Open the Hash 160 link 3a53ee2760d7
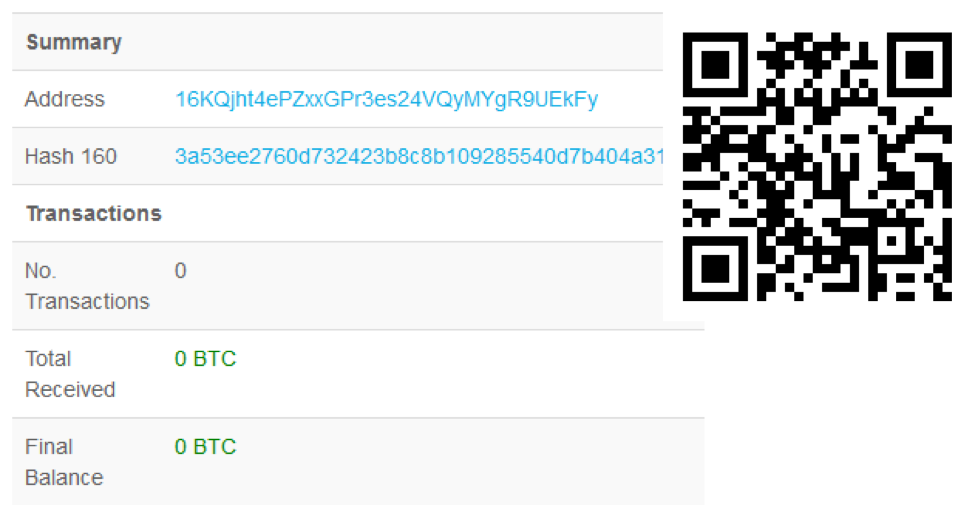The image size is (974, 518). pyautogui.click(x=419, y=157)
